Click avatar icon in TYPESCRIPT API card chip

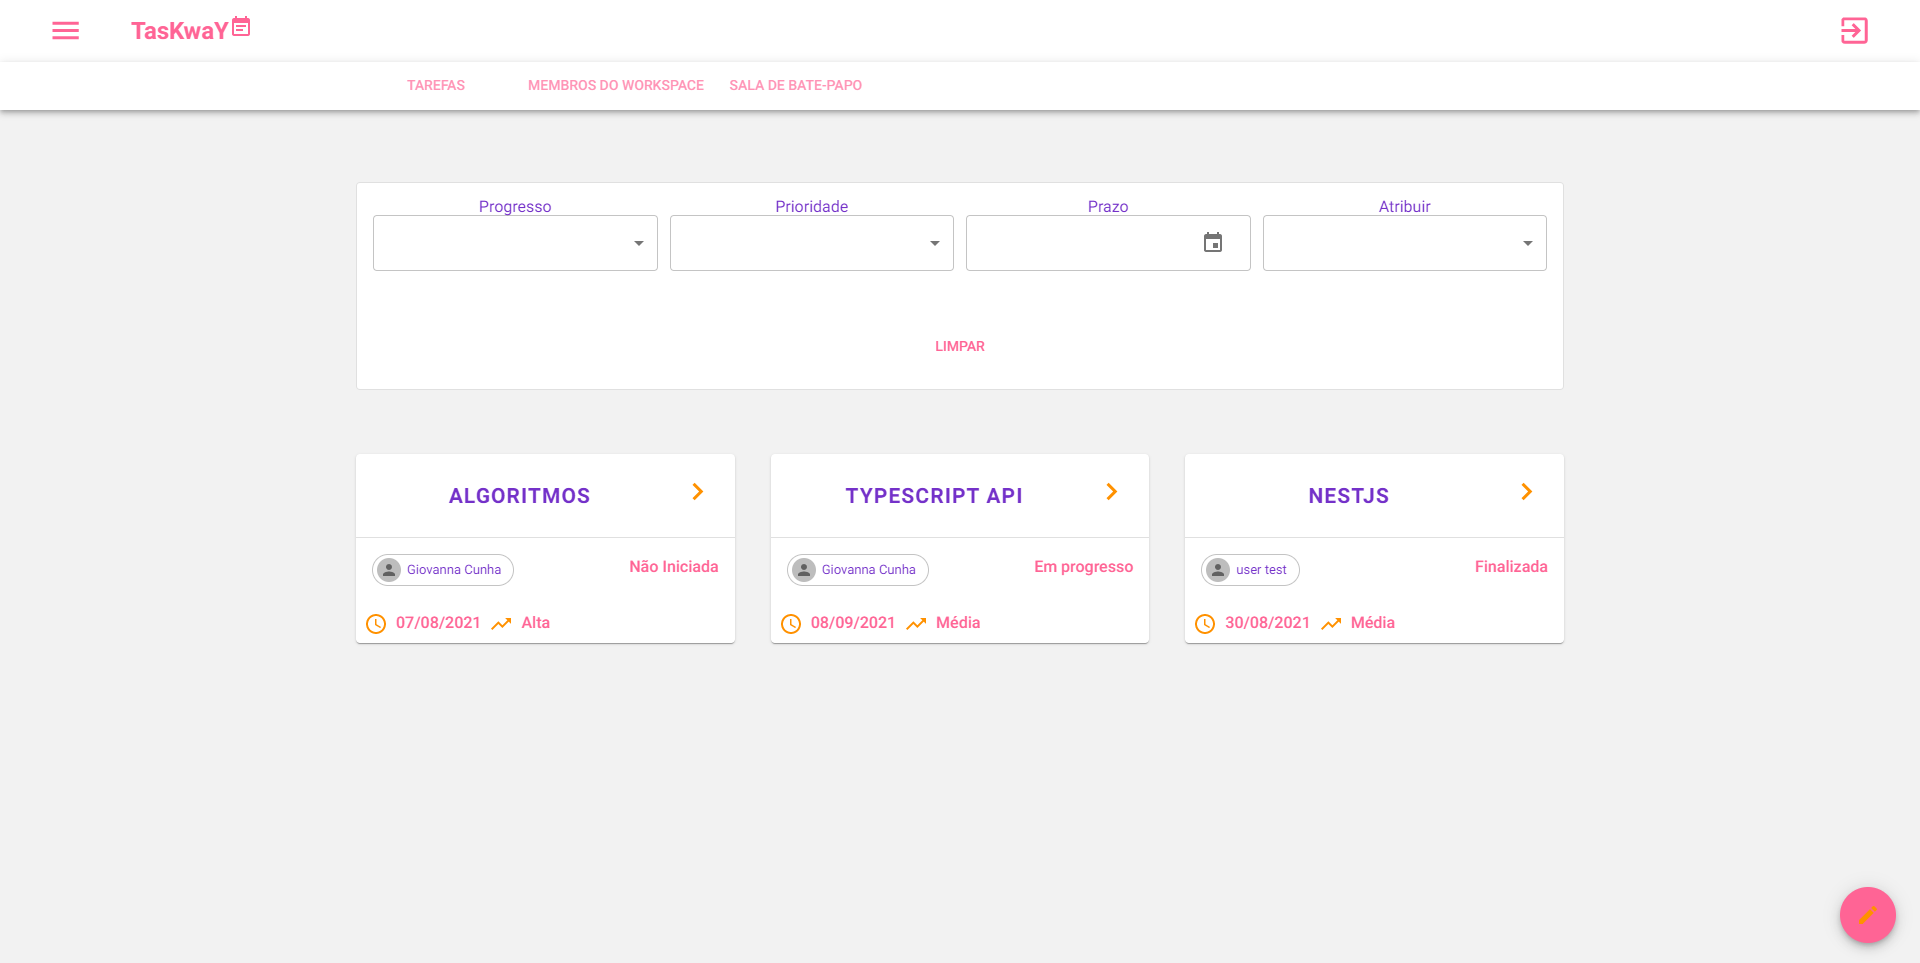[804, 570]
